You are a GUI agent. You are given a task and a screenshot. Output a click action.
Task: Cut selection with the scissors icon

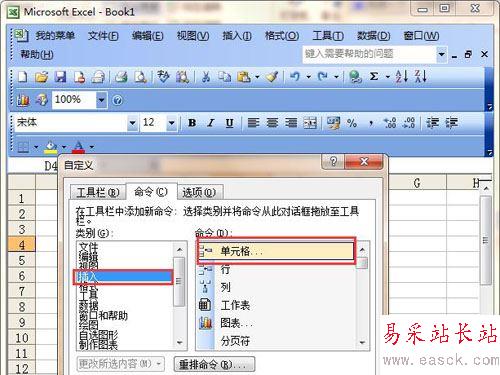click(x=206, y=77)
